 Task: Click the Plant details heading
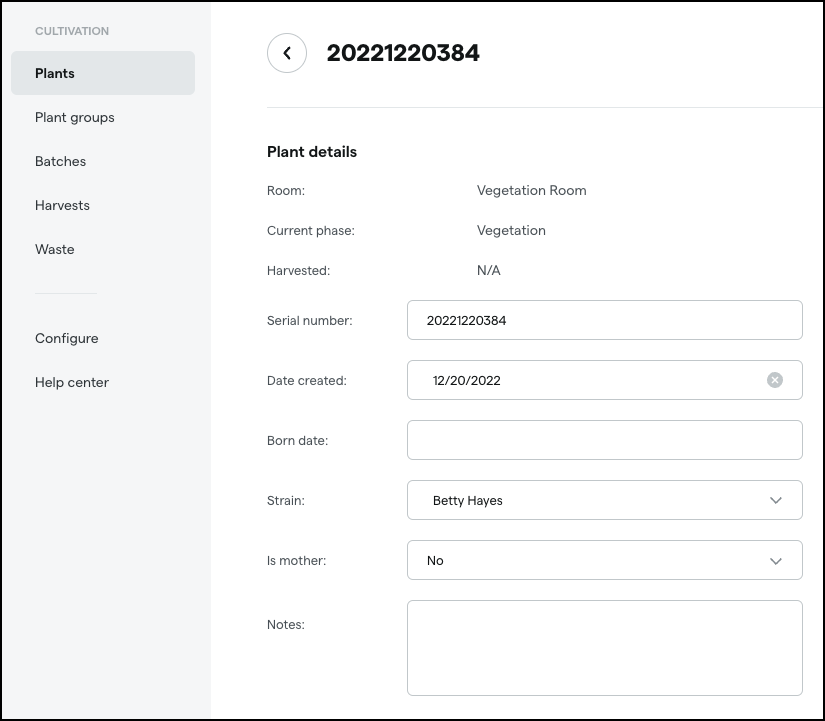(312, 152)
